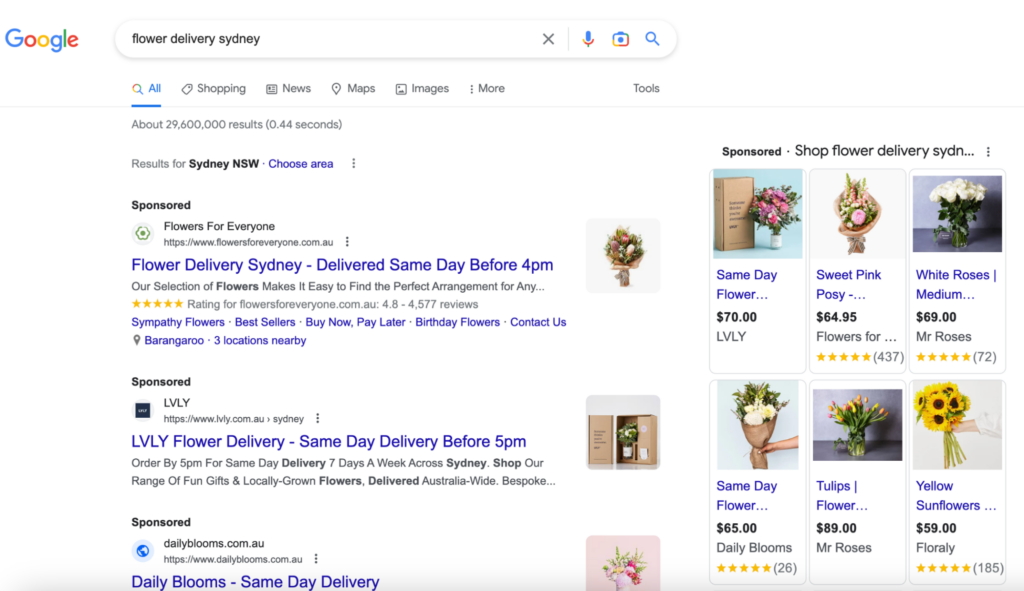The height and width of the screenshot is (591, 1024).
Task: Switch to the Images tab
Action: coord(422,89)
